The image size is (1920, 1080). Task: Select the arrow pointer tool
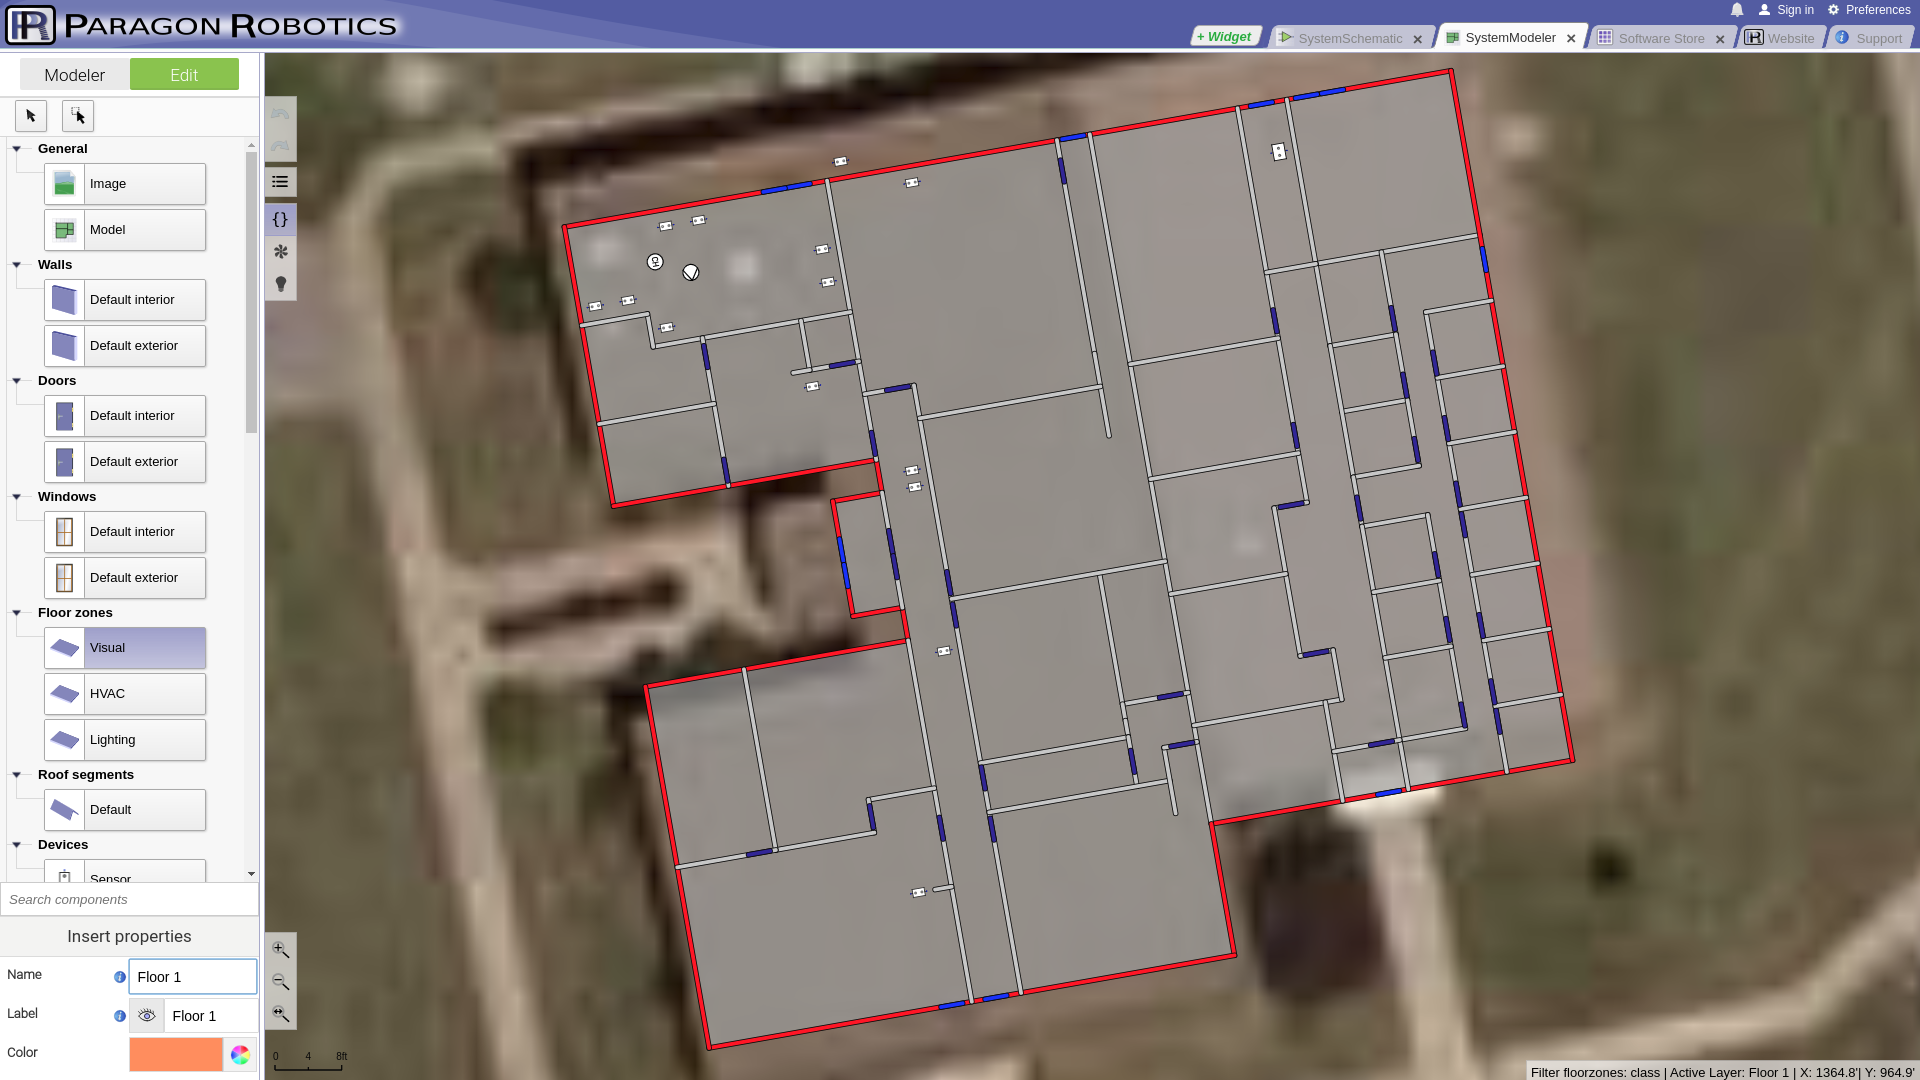click(x=31, y=116)
